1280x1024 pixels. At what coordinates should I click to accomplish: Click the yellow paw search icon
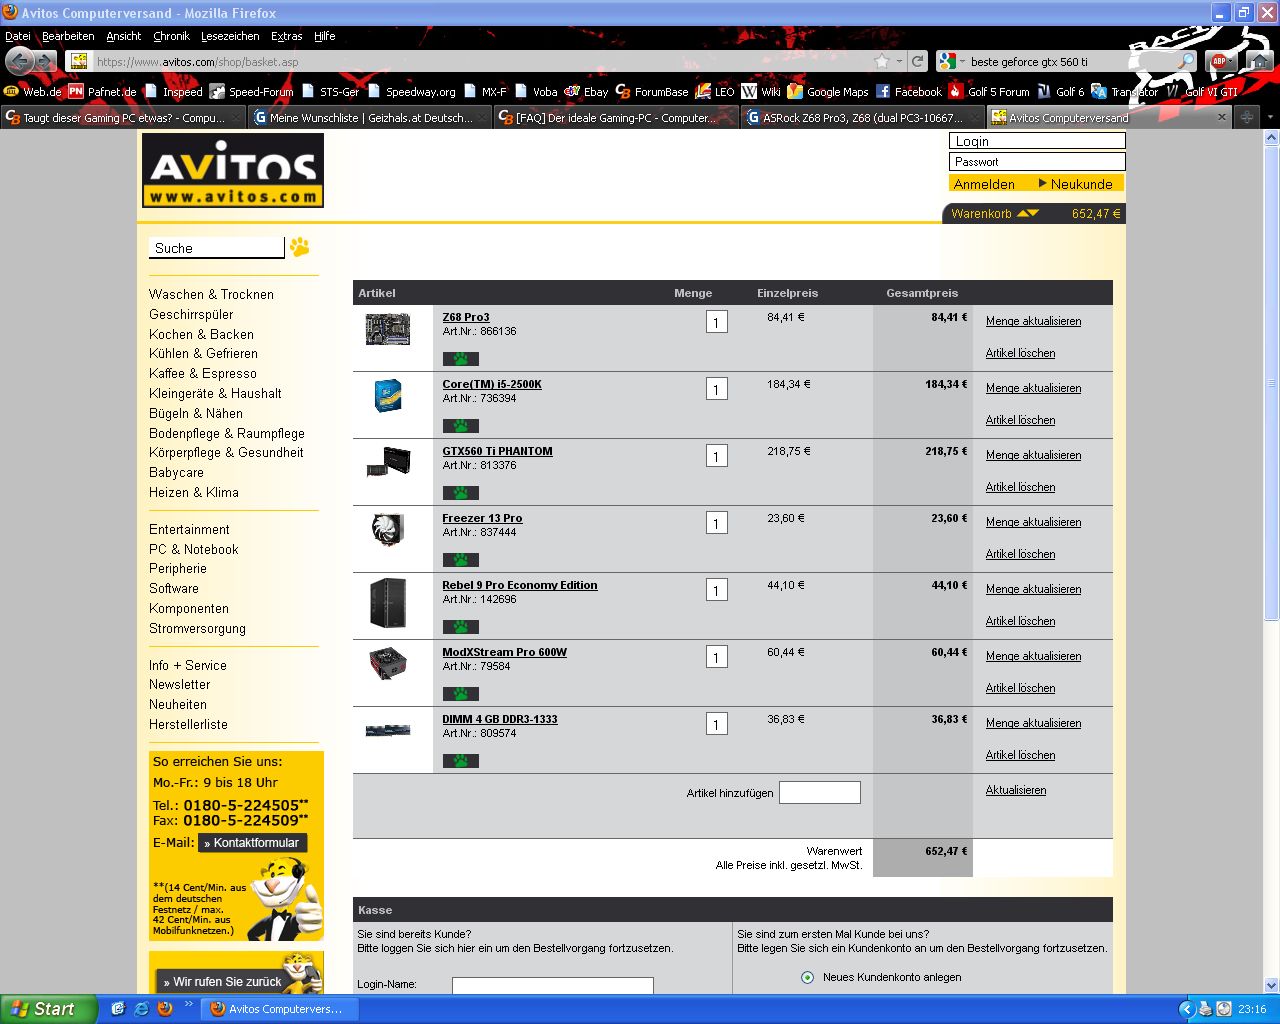click(x=299, y=246)
